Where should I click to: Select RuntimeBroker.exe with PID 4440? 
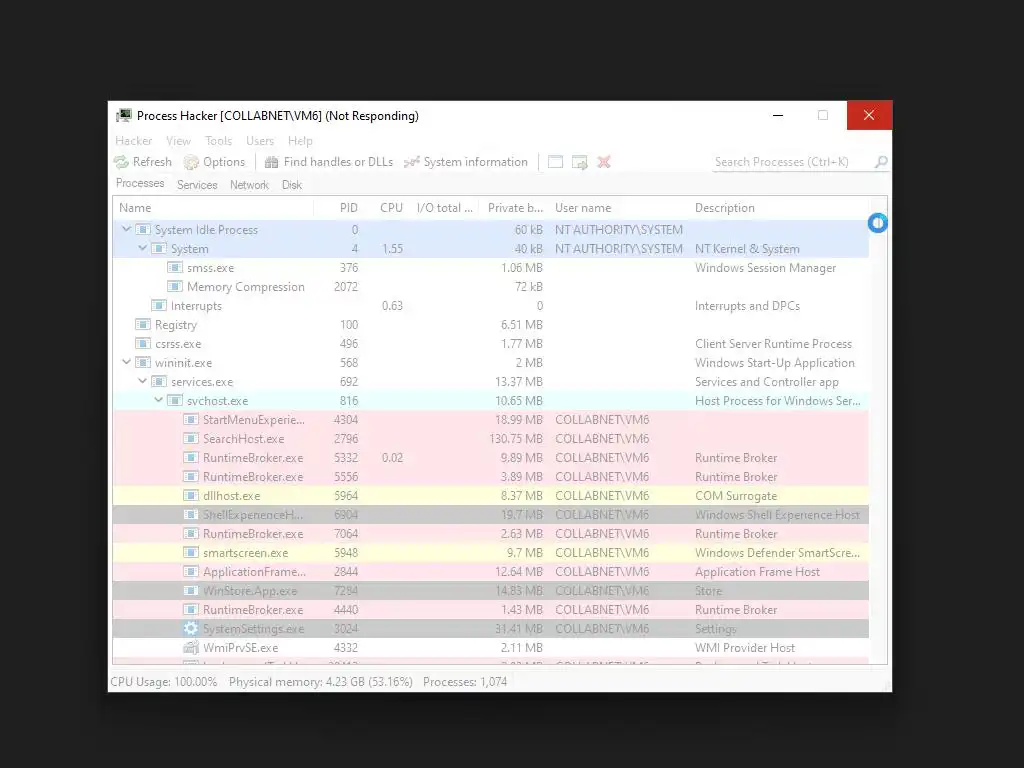(490, 609)
